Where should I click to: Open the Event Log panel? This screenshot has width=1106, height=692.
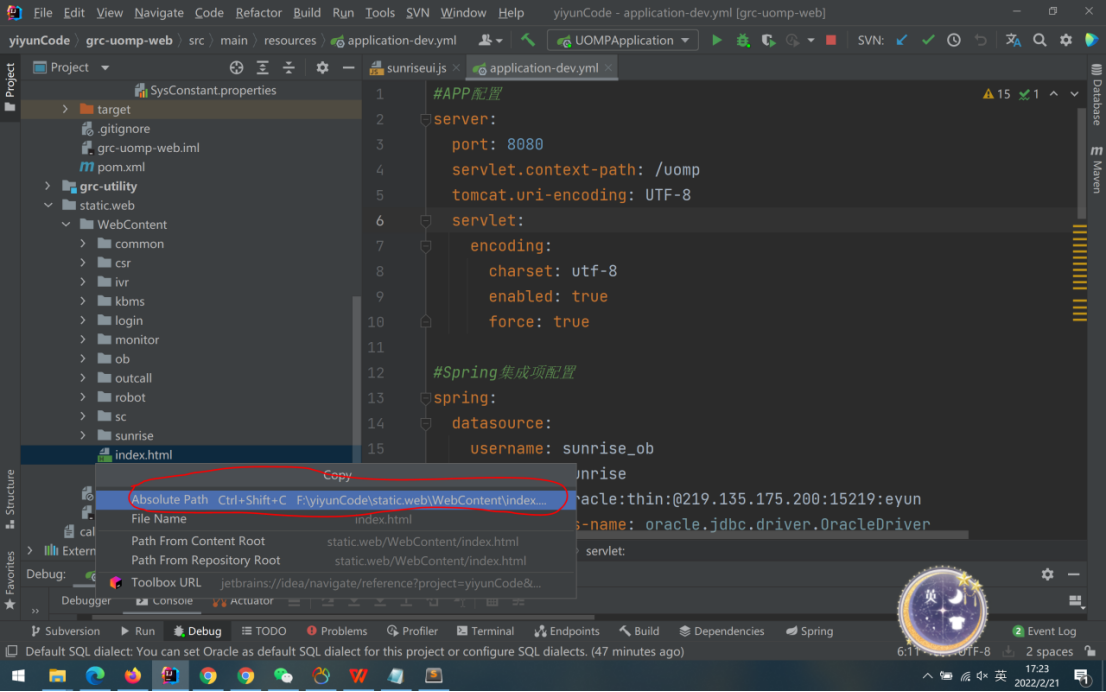[x=1044, y=631]
